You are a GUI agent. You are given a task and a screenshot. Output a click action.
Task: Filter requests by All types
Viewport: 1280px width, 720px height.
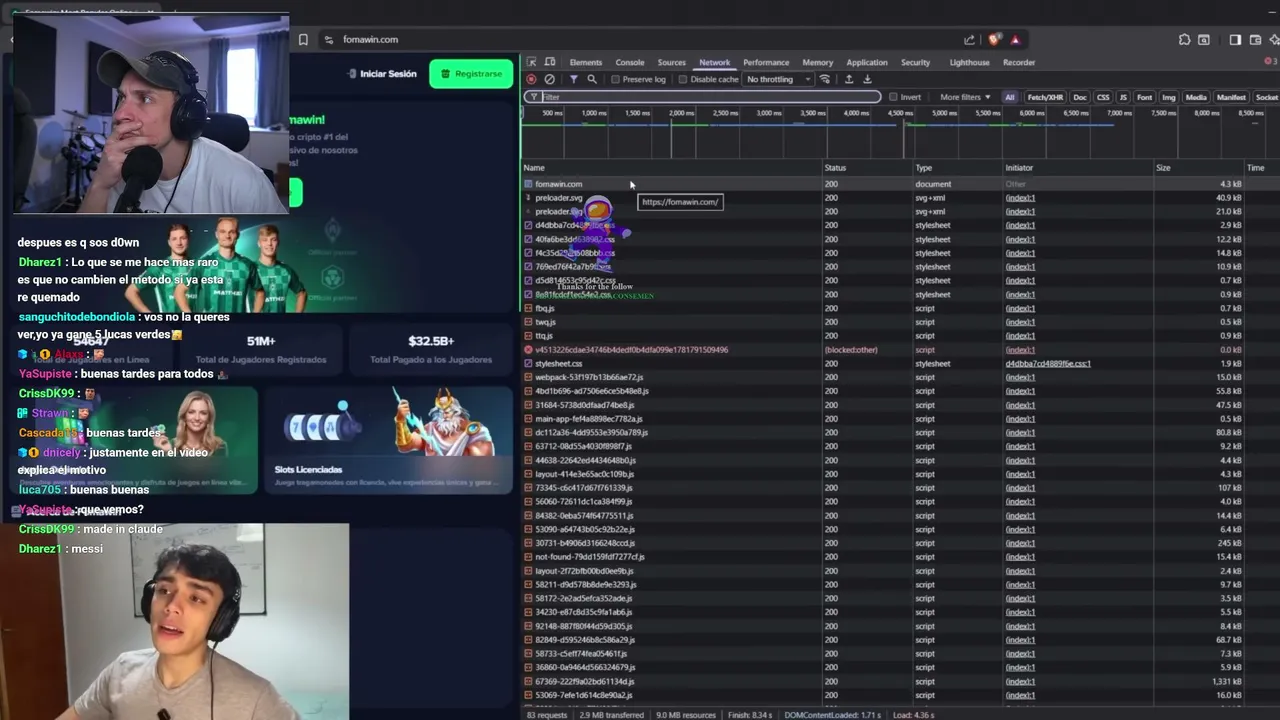coord(1010,97)
